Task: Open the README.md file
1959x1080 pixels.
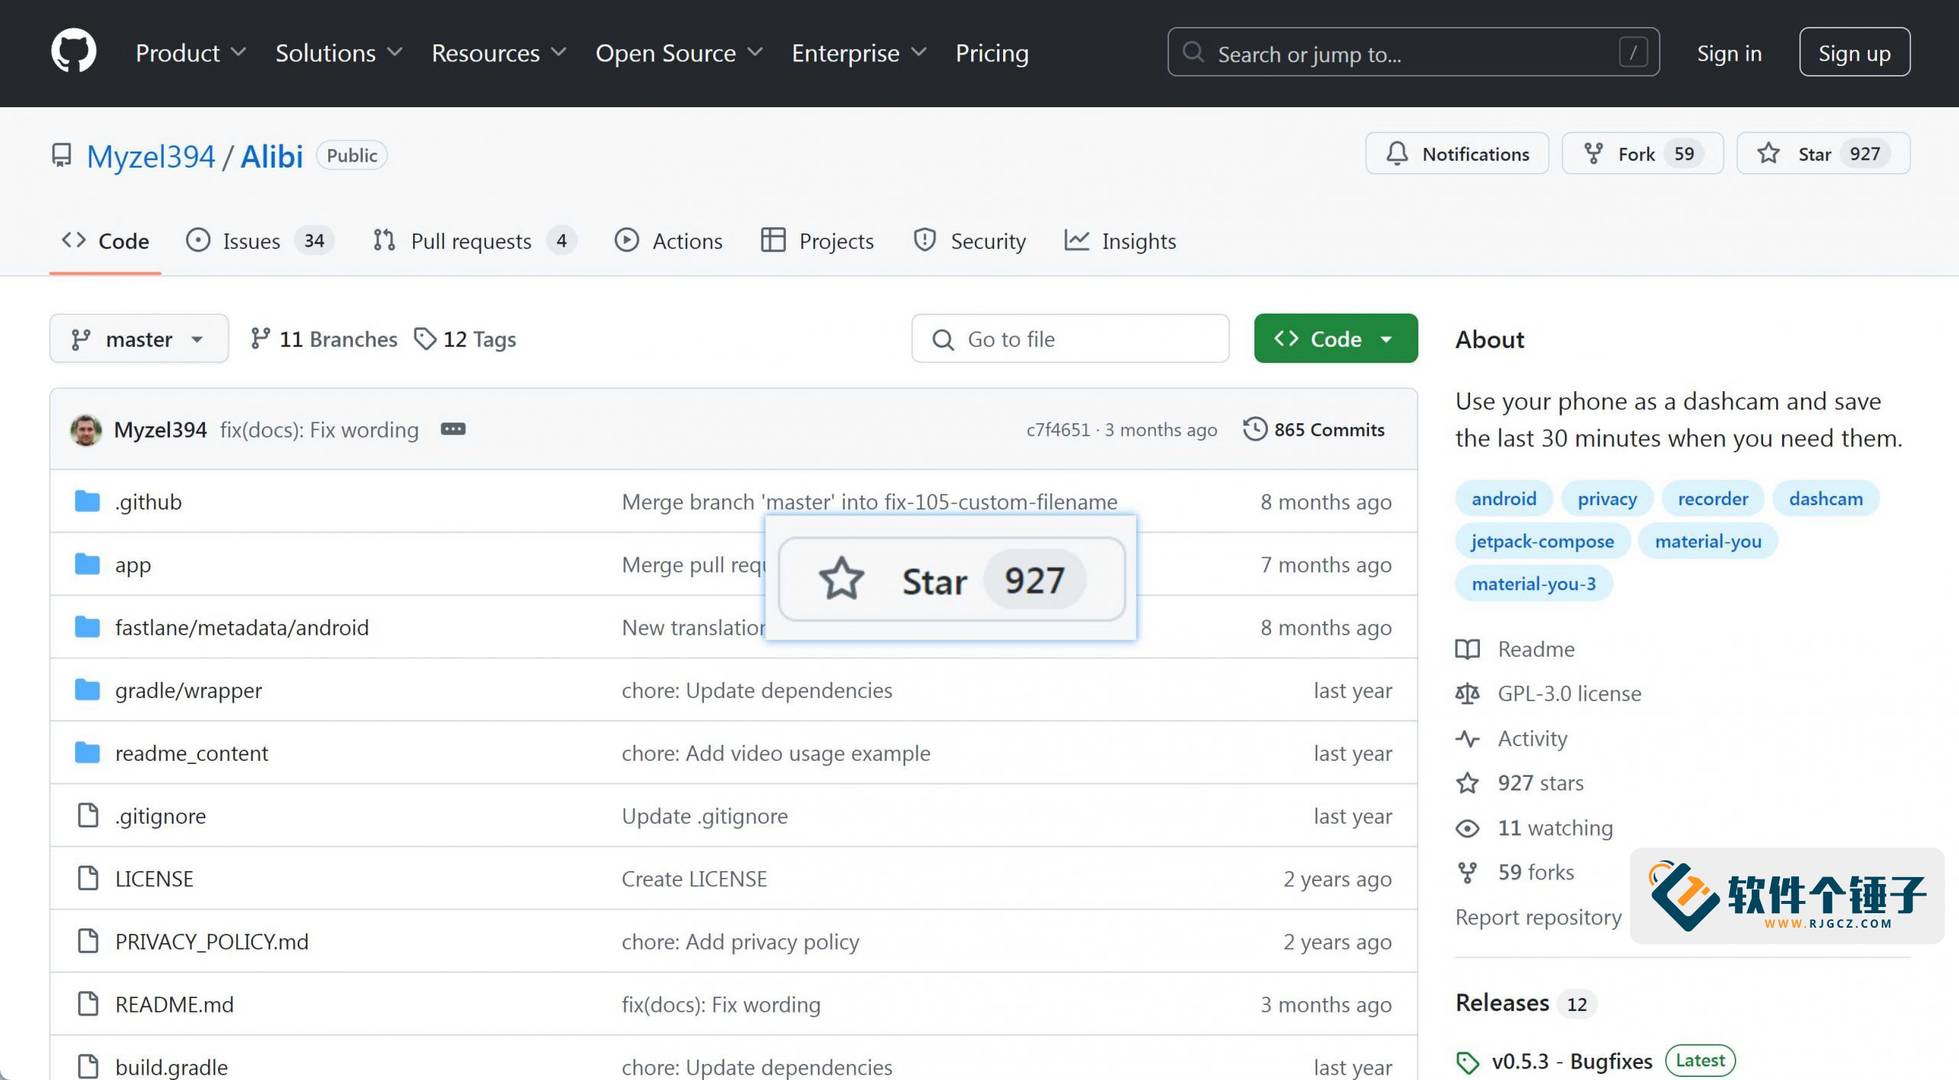Action: point(174,1005)
